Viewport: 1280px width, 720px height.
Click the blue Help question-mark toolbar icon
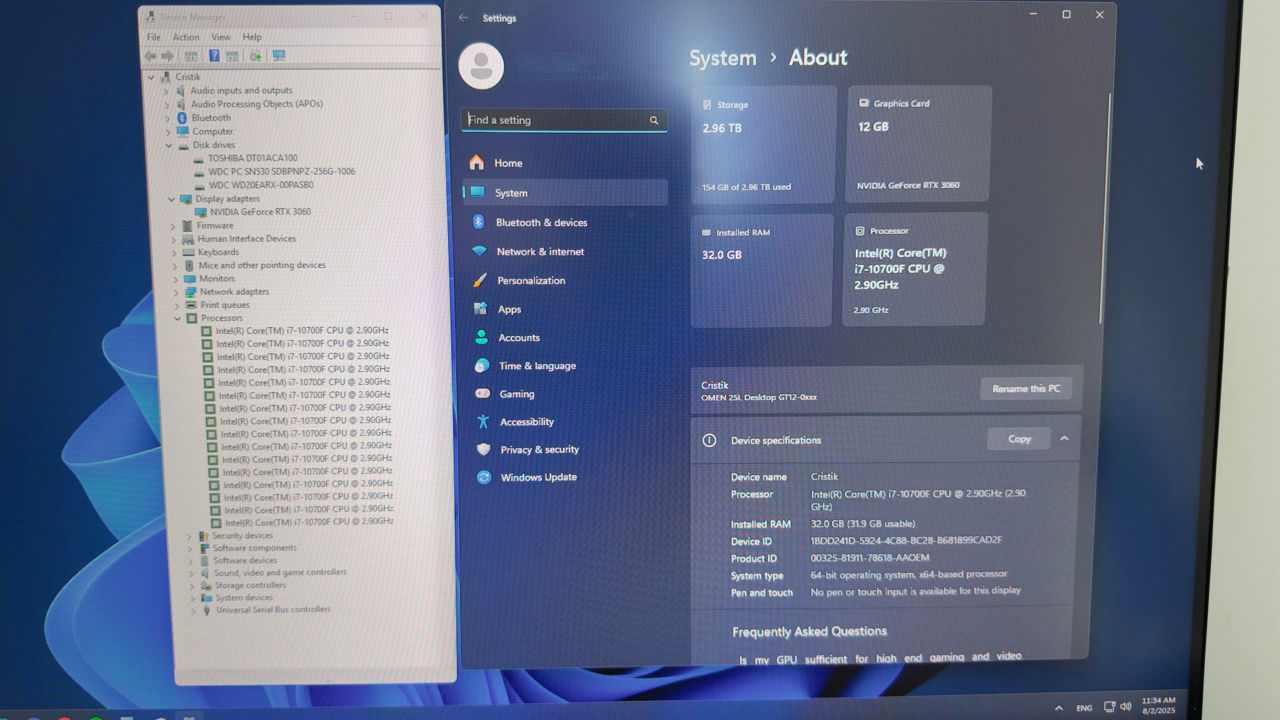tap(214, 56)
